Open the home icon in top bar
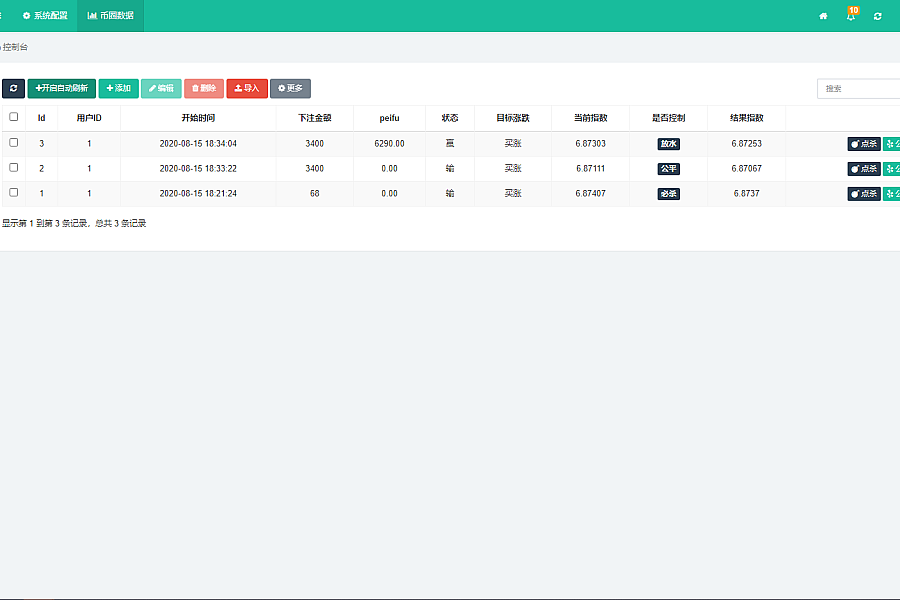Screen dimensions: 900x600 tap(823, 16)
